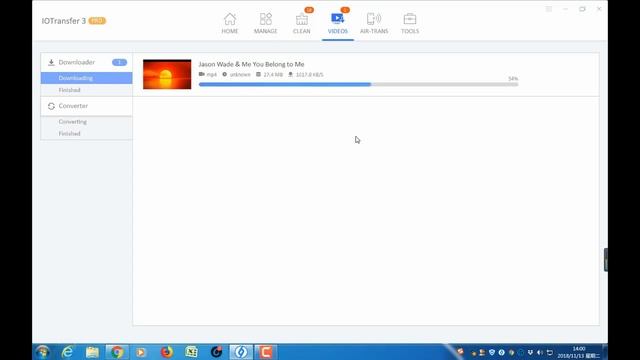Click the sunset video thumbnail

(x=167, y=74)
